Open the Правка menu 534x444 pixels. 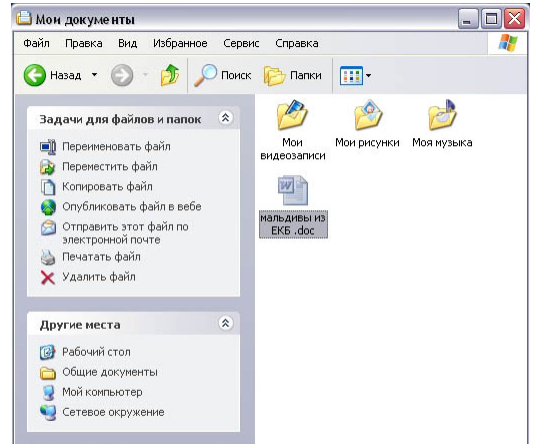83,43
